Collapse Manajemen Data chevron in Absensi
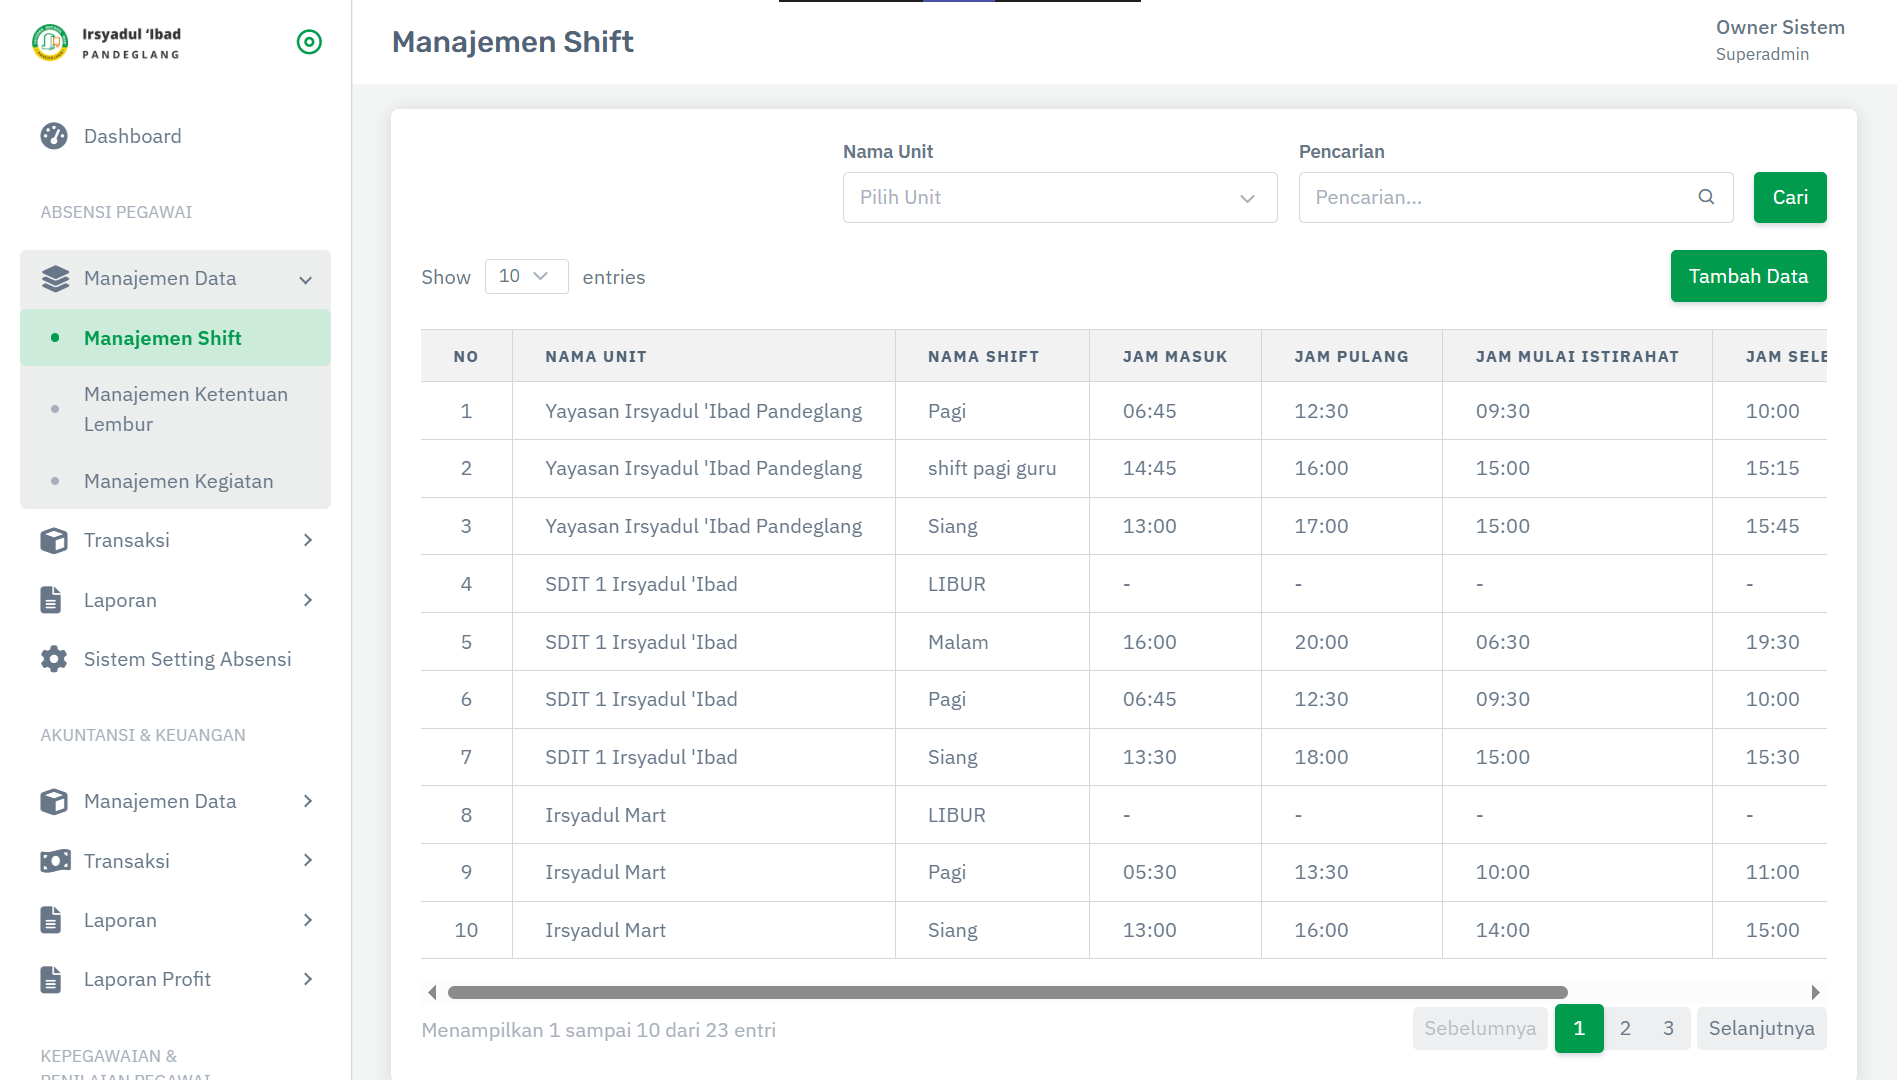 point(306,280)
